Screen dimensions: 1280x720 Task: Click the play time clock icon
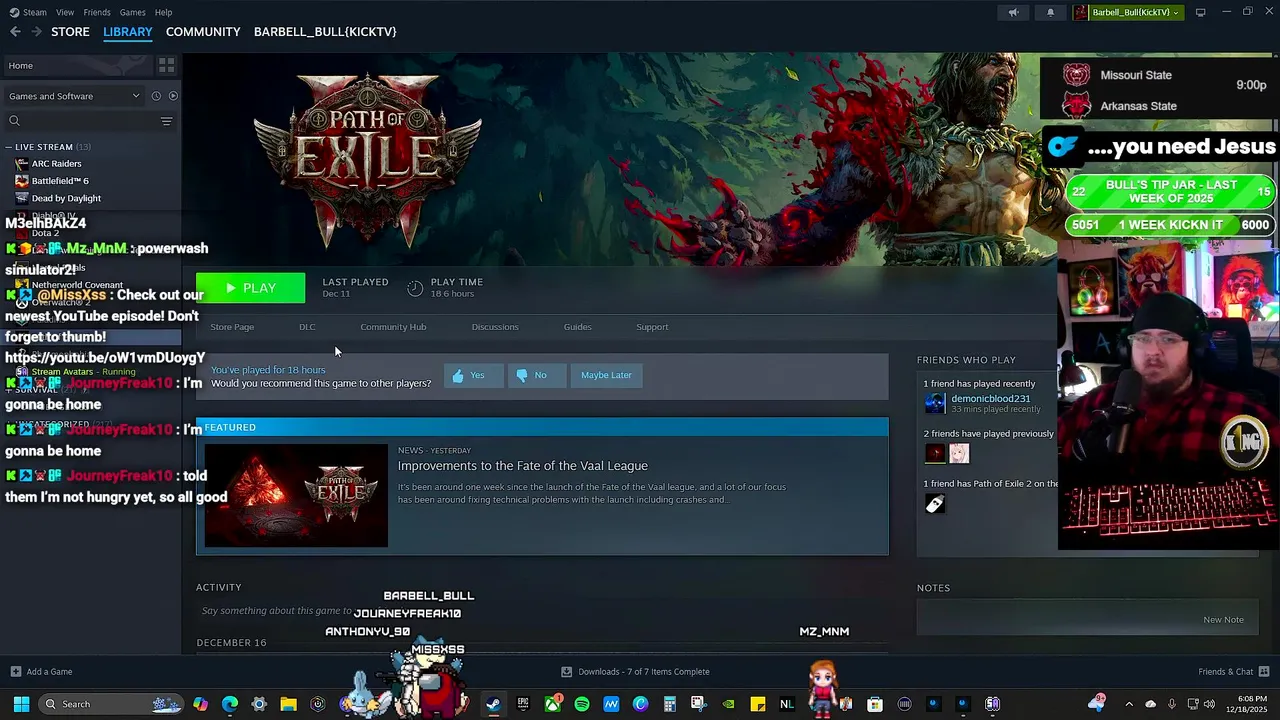[415, 288]
